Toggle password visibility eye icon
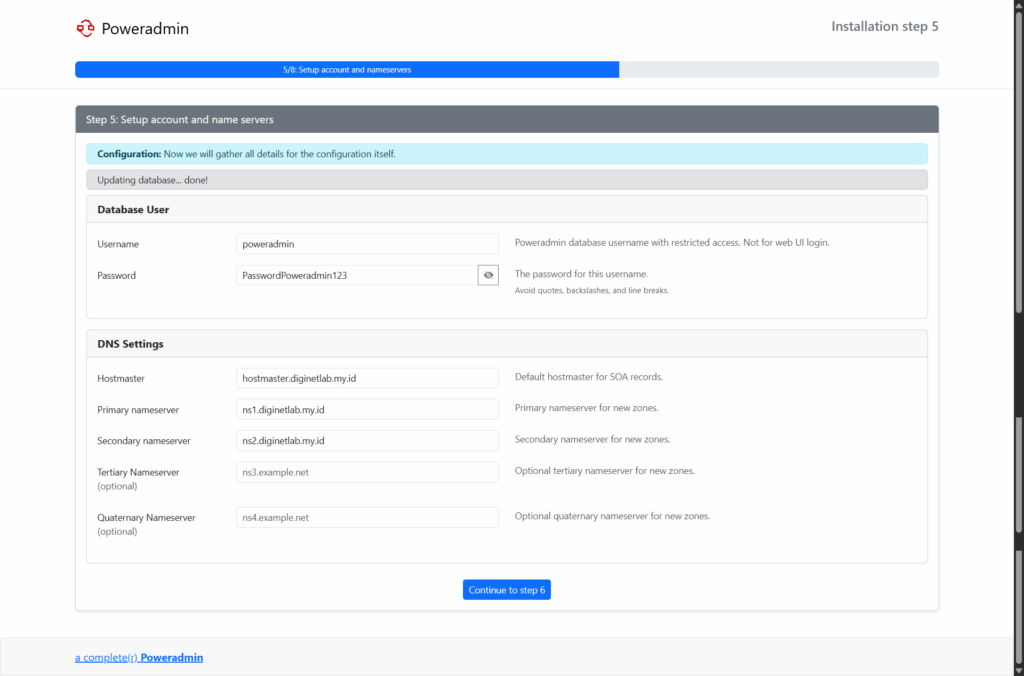The height and width of the screenshot is (676, 1024). 488,275
